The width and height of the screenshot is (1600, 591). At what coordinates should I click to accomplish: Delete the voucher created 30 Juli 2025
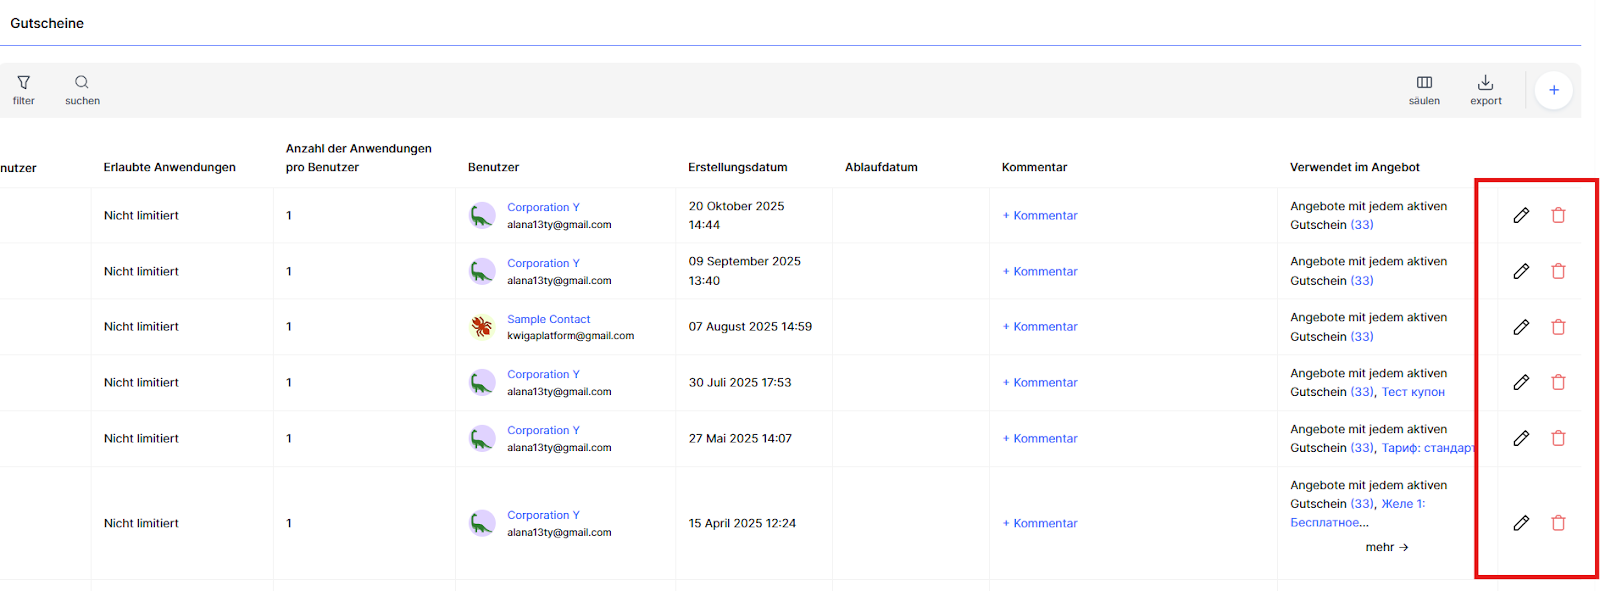(x=1558, y=382)
